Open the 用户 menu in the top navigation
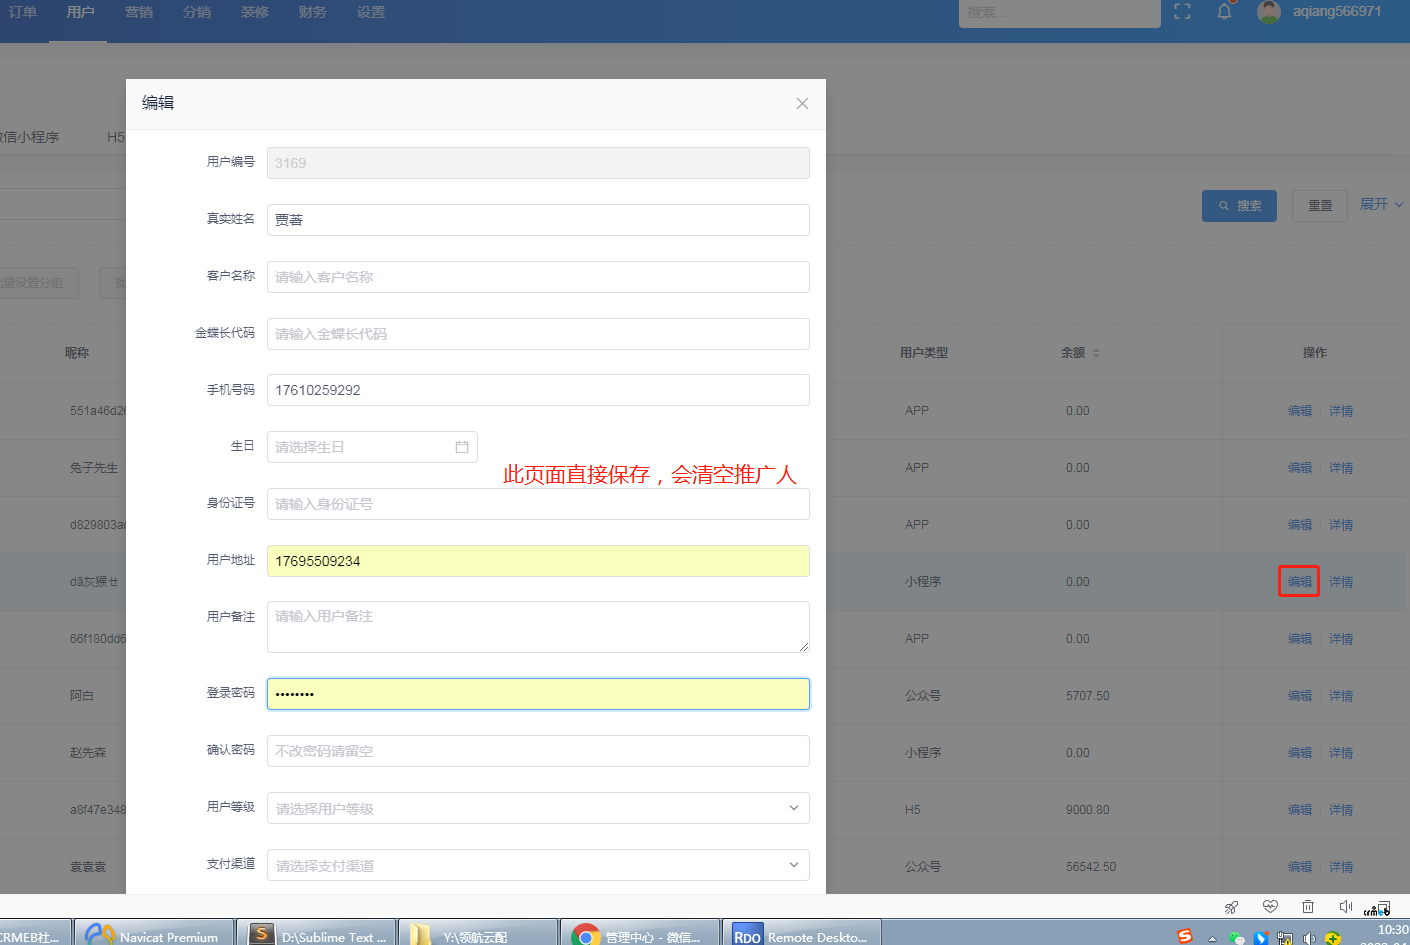The height and width of the screenshot is (945, 1410). (80, 12)
